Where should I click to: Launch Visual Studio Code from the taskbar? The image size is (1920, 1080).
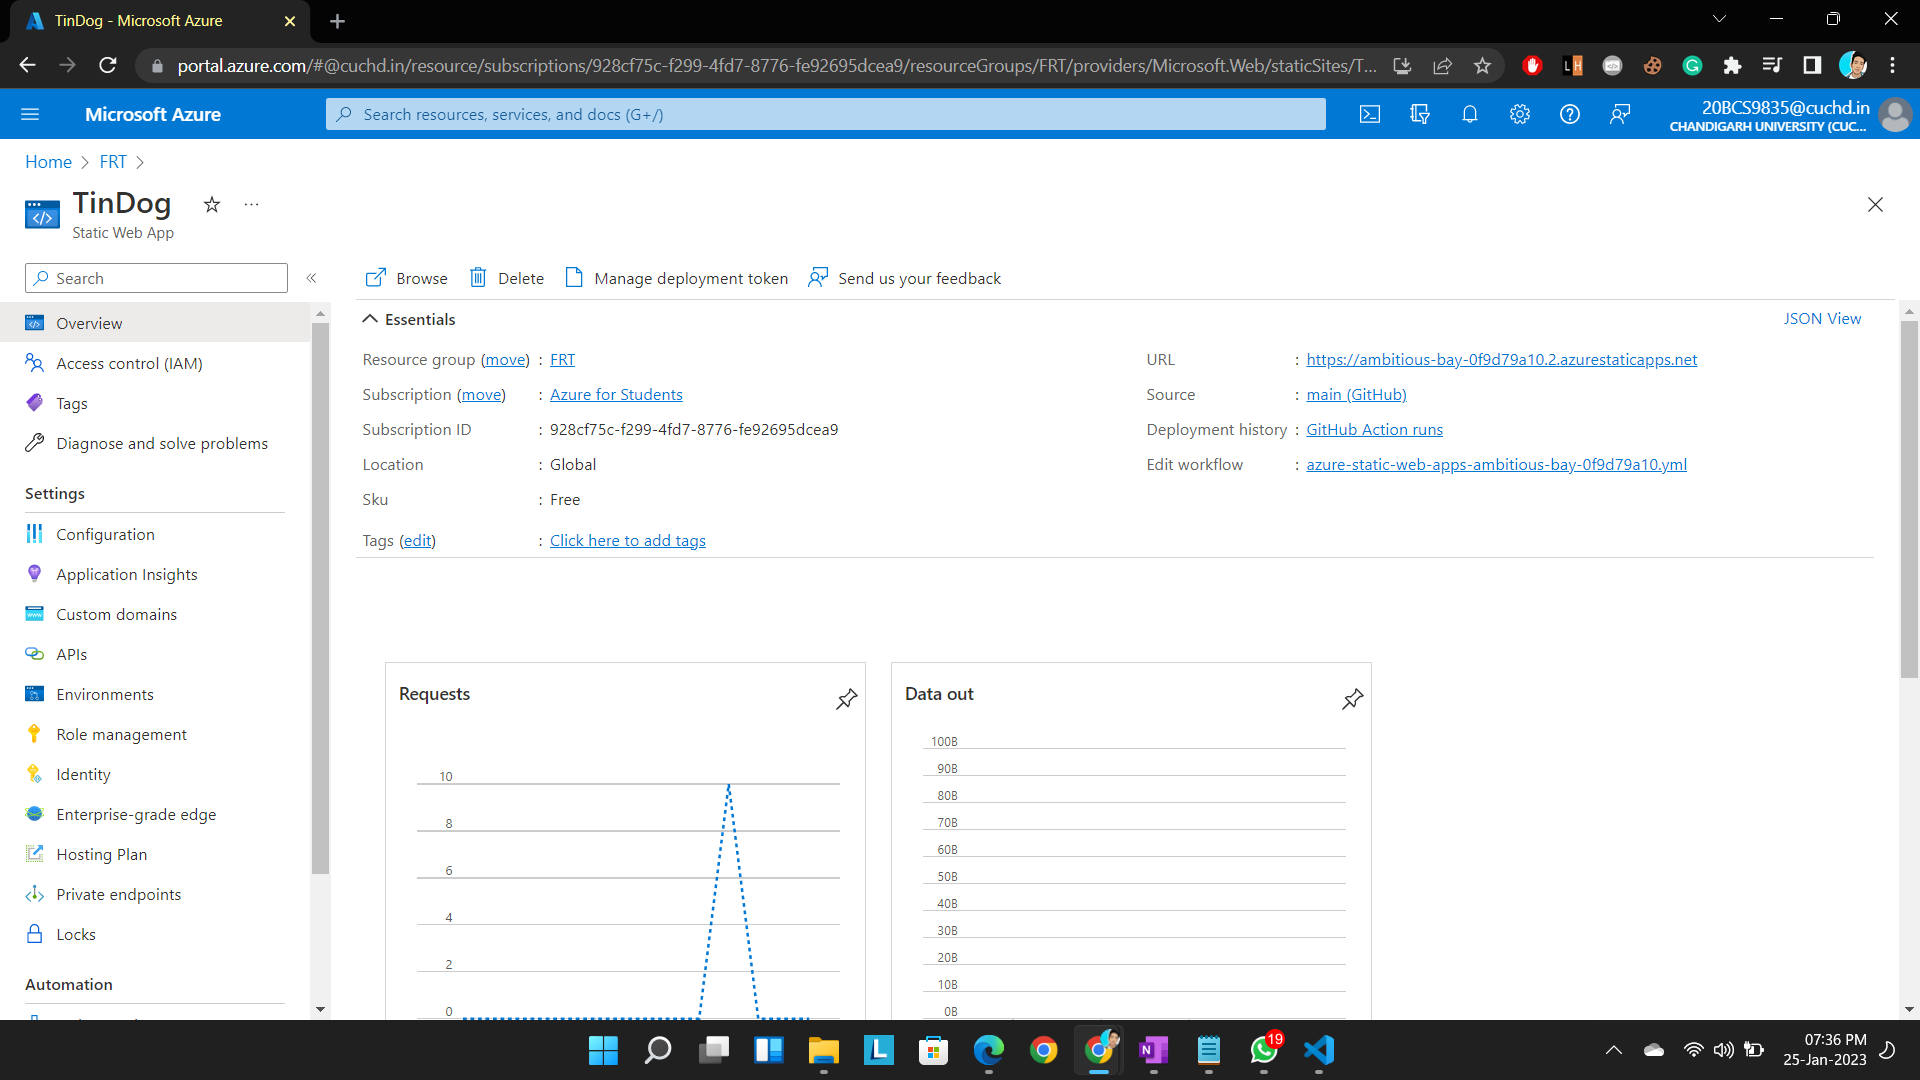(x=1318, y=1050)
